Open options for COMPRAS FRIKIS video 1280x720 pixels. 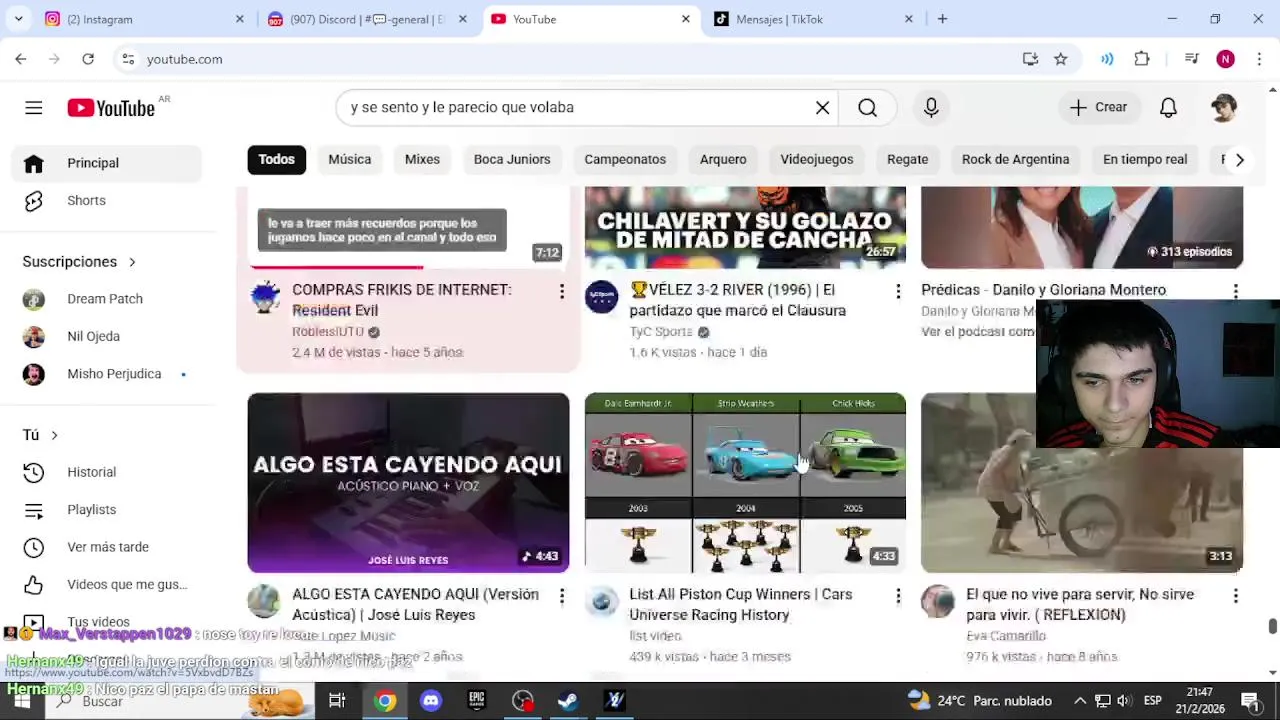tap(562, 291)
